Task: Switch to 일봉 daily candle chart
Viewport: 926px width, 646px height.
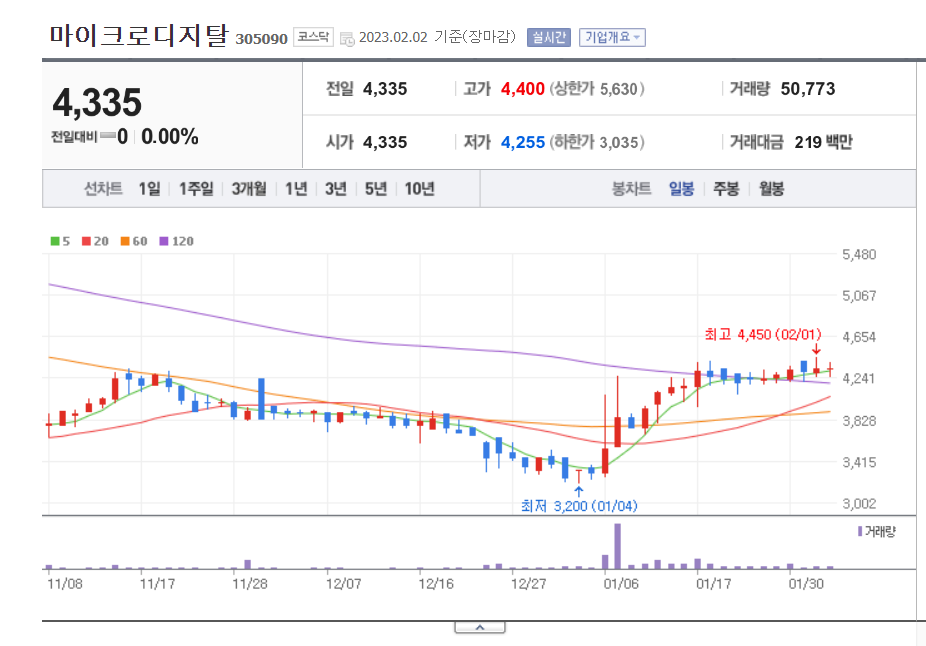Action: point(682,189)
